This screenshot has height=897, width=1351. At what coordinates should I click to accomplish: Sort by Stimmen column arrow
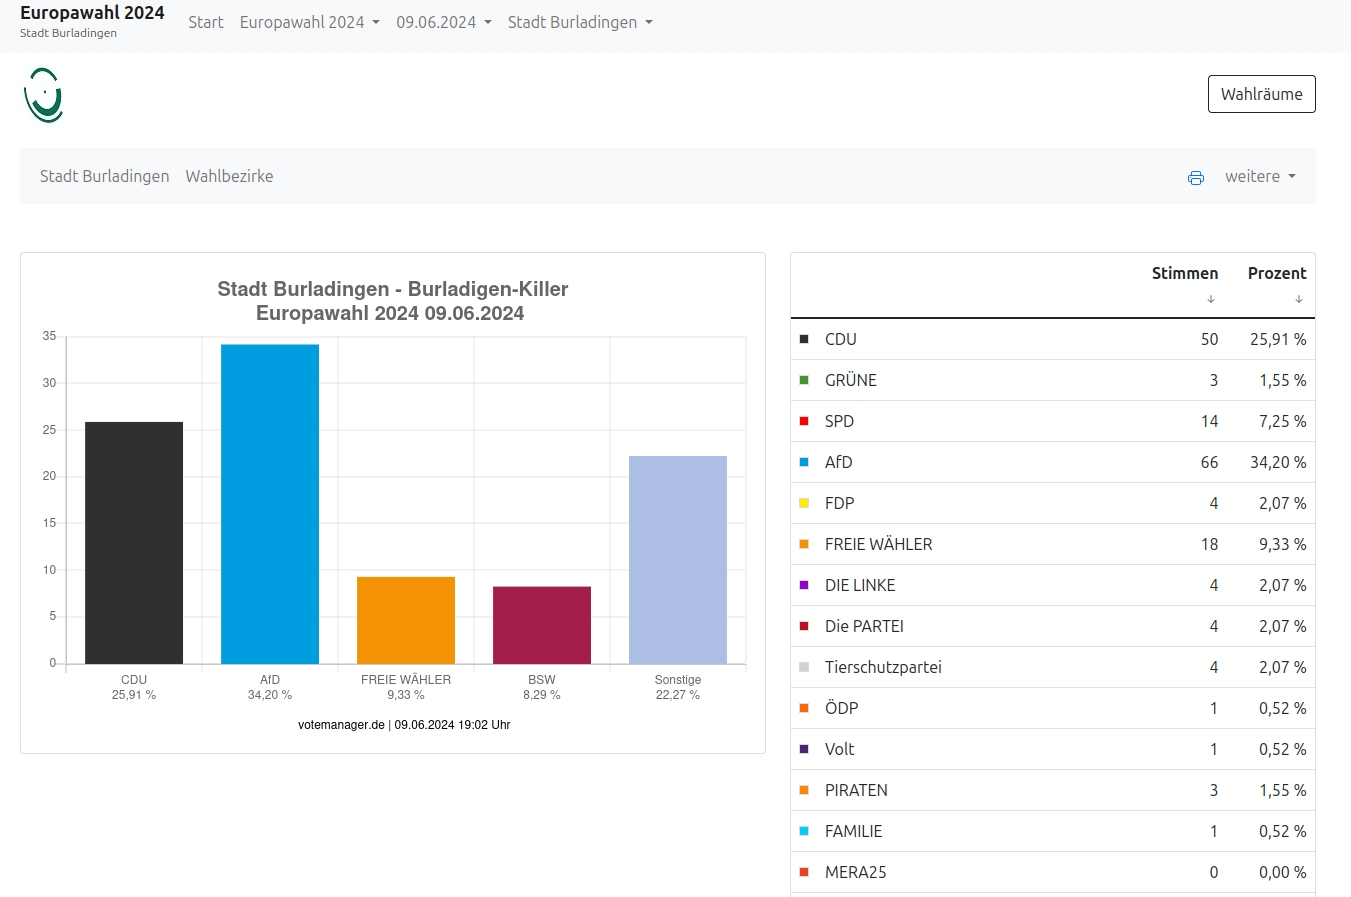[x=1210, y=299]
